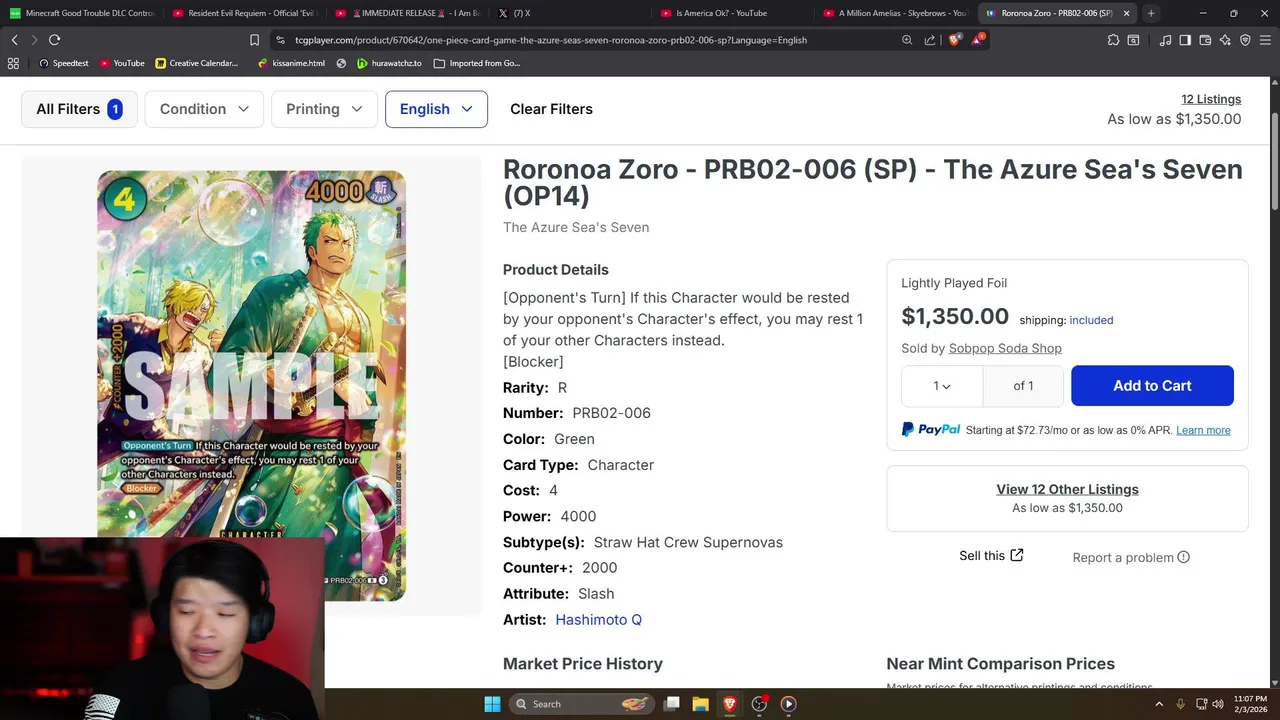Toggle the browser sidebar panel icon

click(x=1185, y=40)
